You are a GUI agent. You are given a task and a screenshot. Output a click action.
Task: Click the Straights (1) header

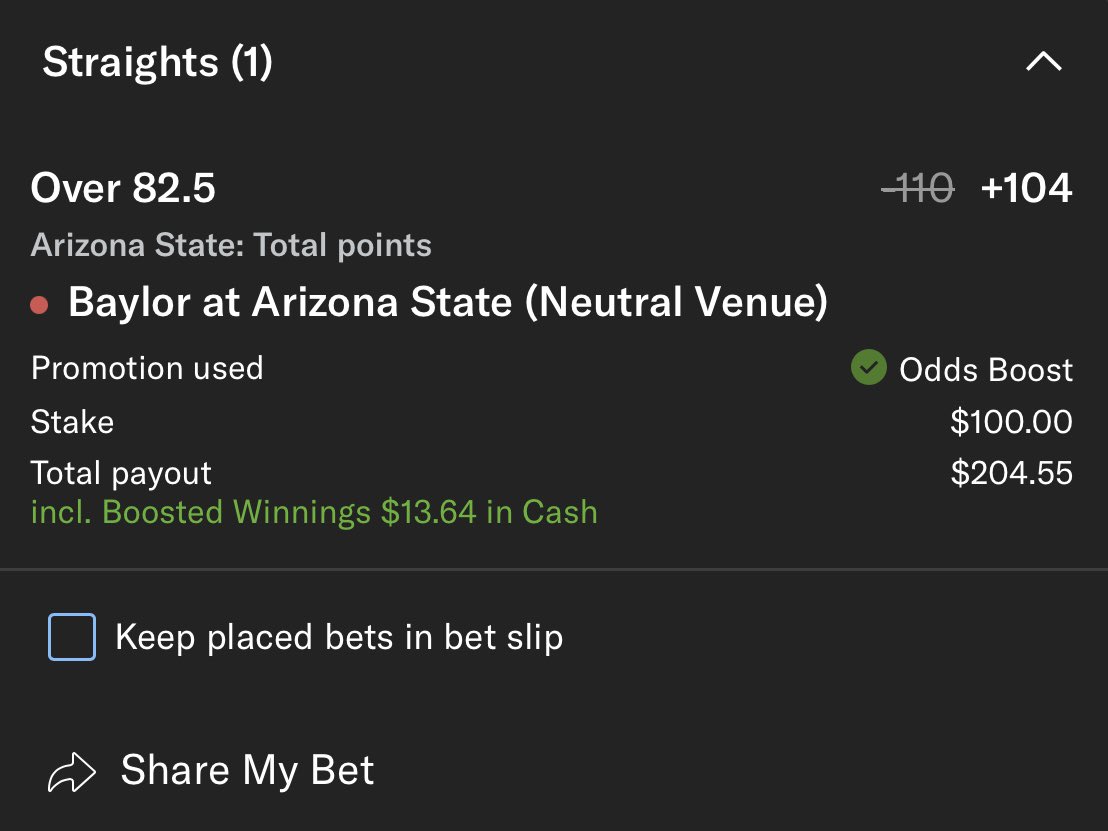(157, 63)
